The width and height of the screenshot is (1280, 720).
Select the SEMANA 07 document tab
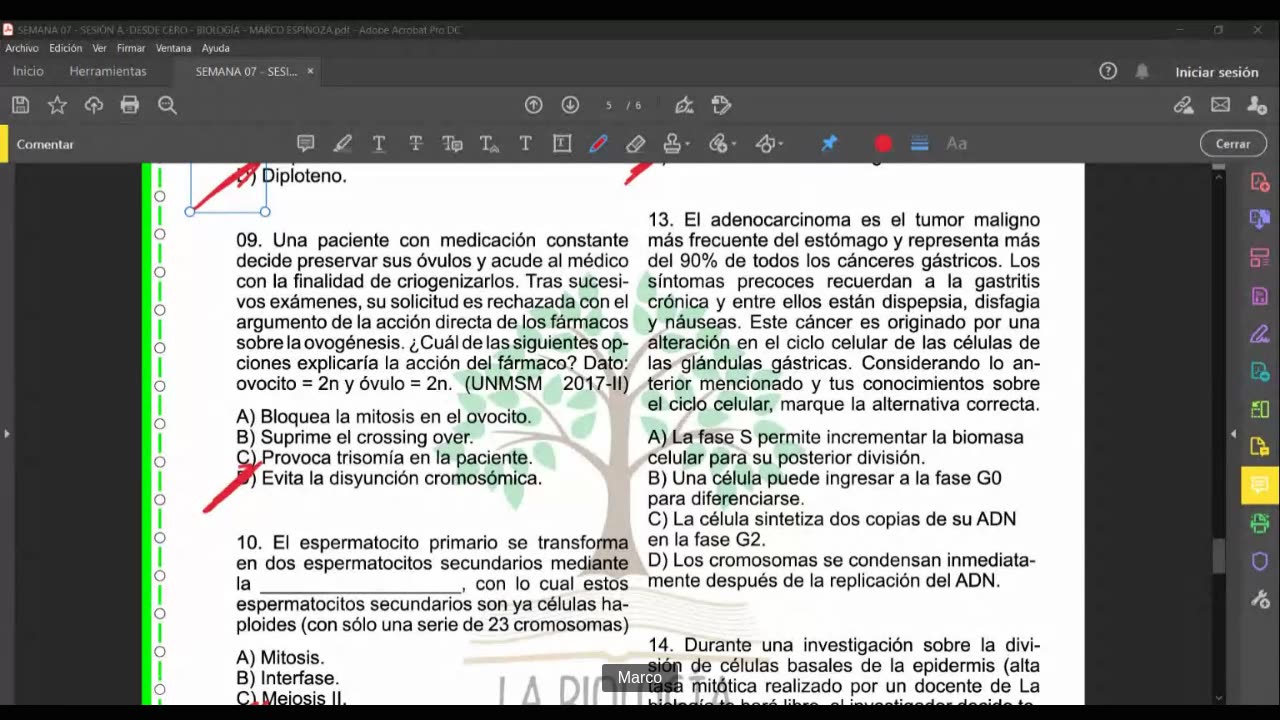(246, 72)
